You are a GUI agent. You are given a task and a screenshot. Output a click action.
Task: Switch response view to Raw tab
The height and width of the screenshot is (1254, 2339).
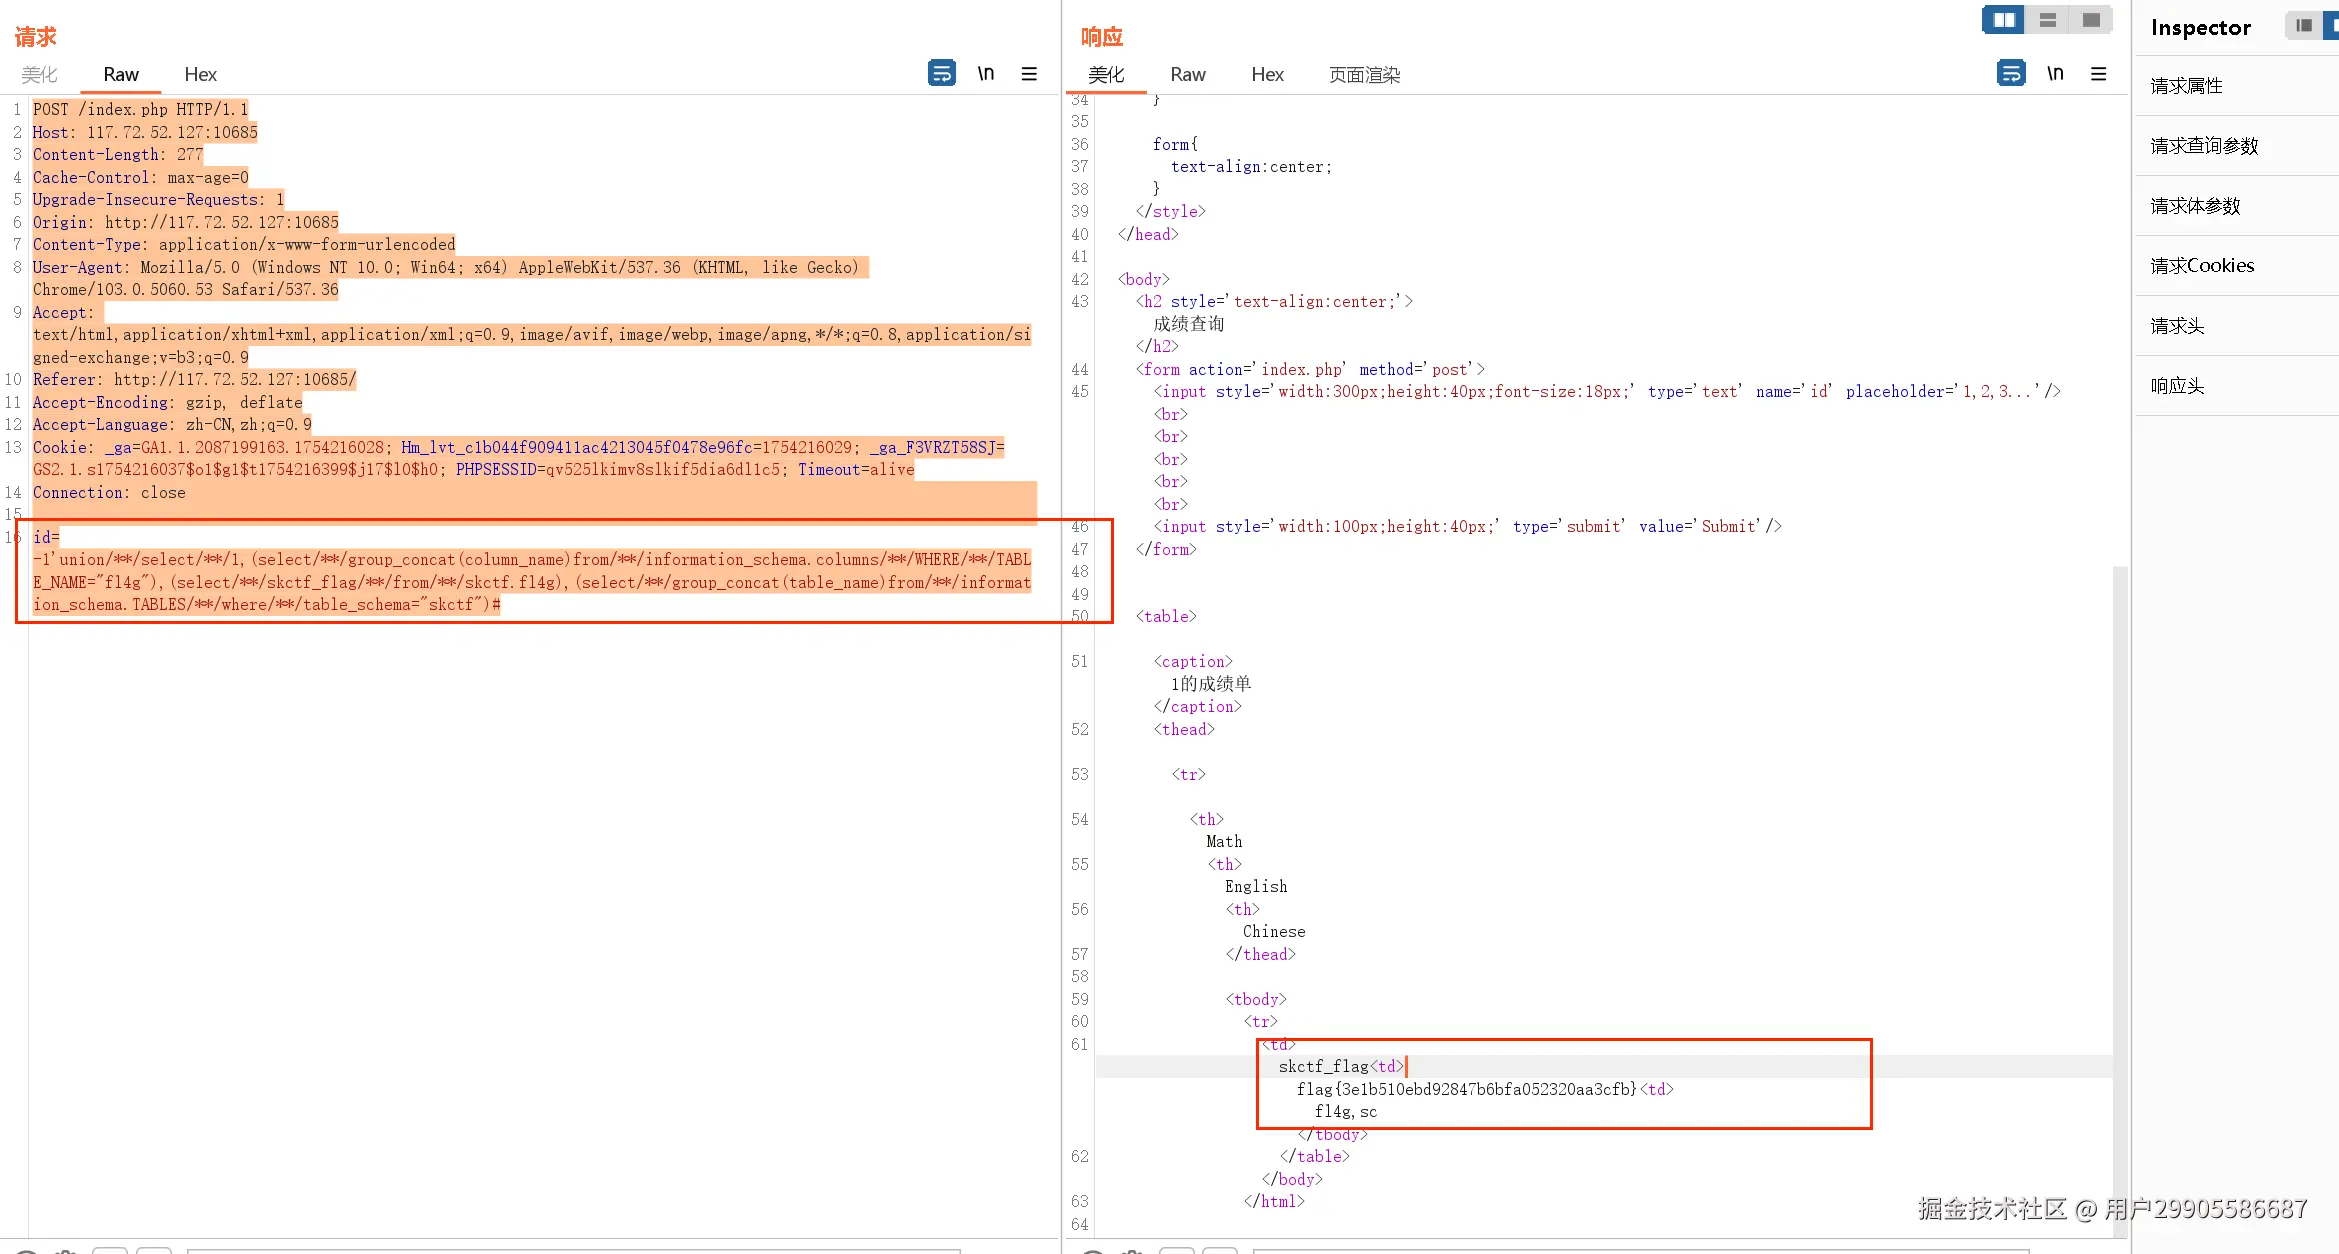point(1188,74)
